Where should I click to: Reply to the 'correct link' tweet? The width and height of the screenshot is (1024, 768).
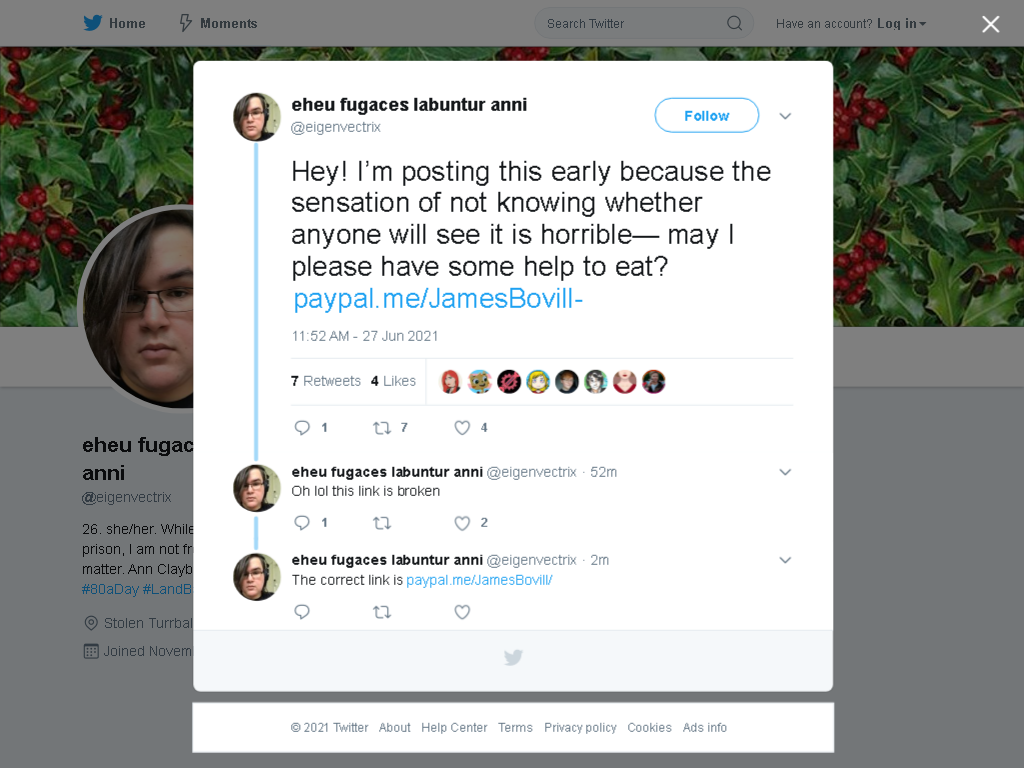(302, 612)
